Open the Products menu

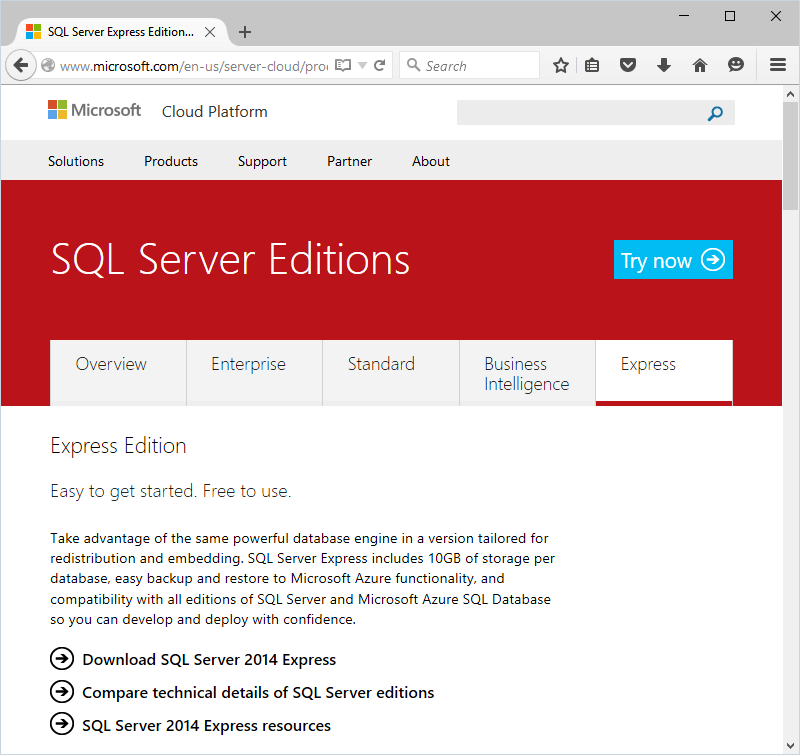pyautogui.click(x=171, y=161)
